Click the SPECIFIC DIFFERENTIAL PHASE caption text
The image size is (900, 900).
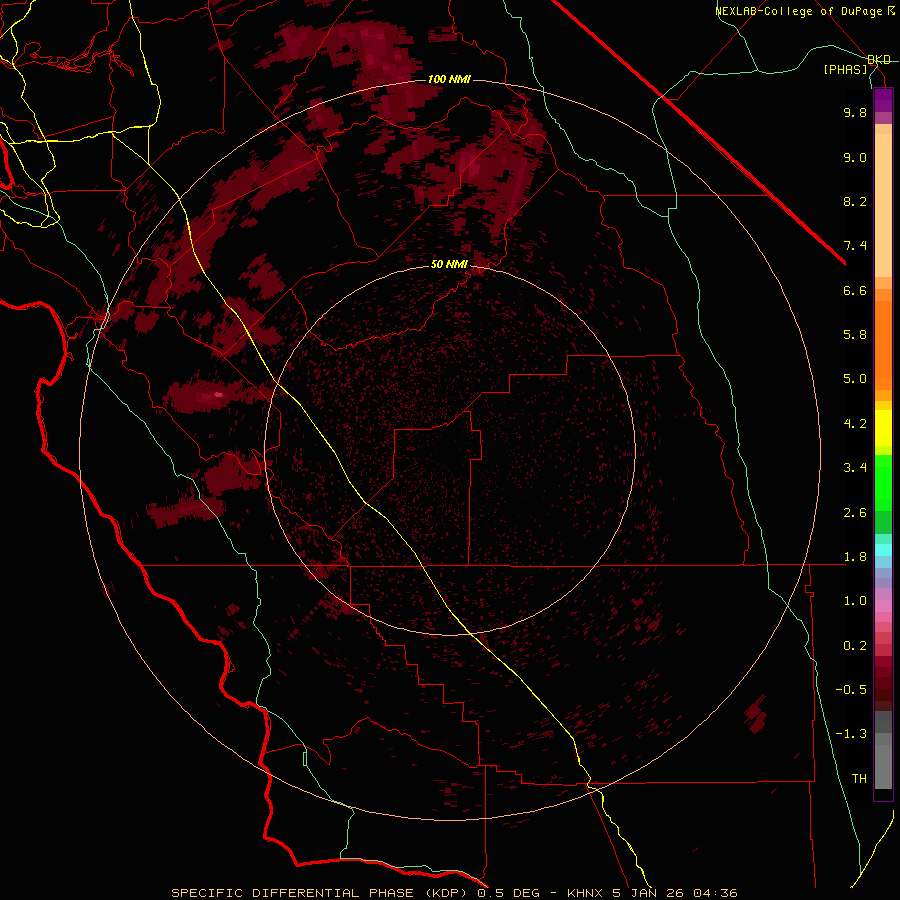pos(292,893)
